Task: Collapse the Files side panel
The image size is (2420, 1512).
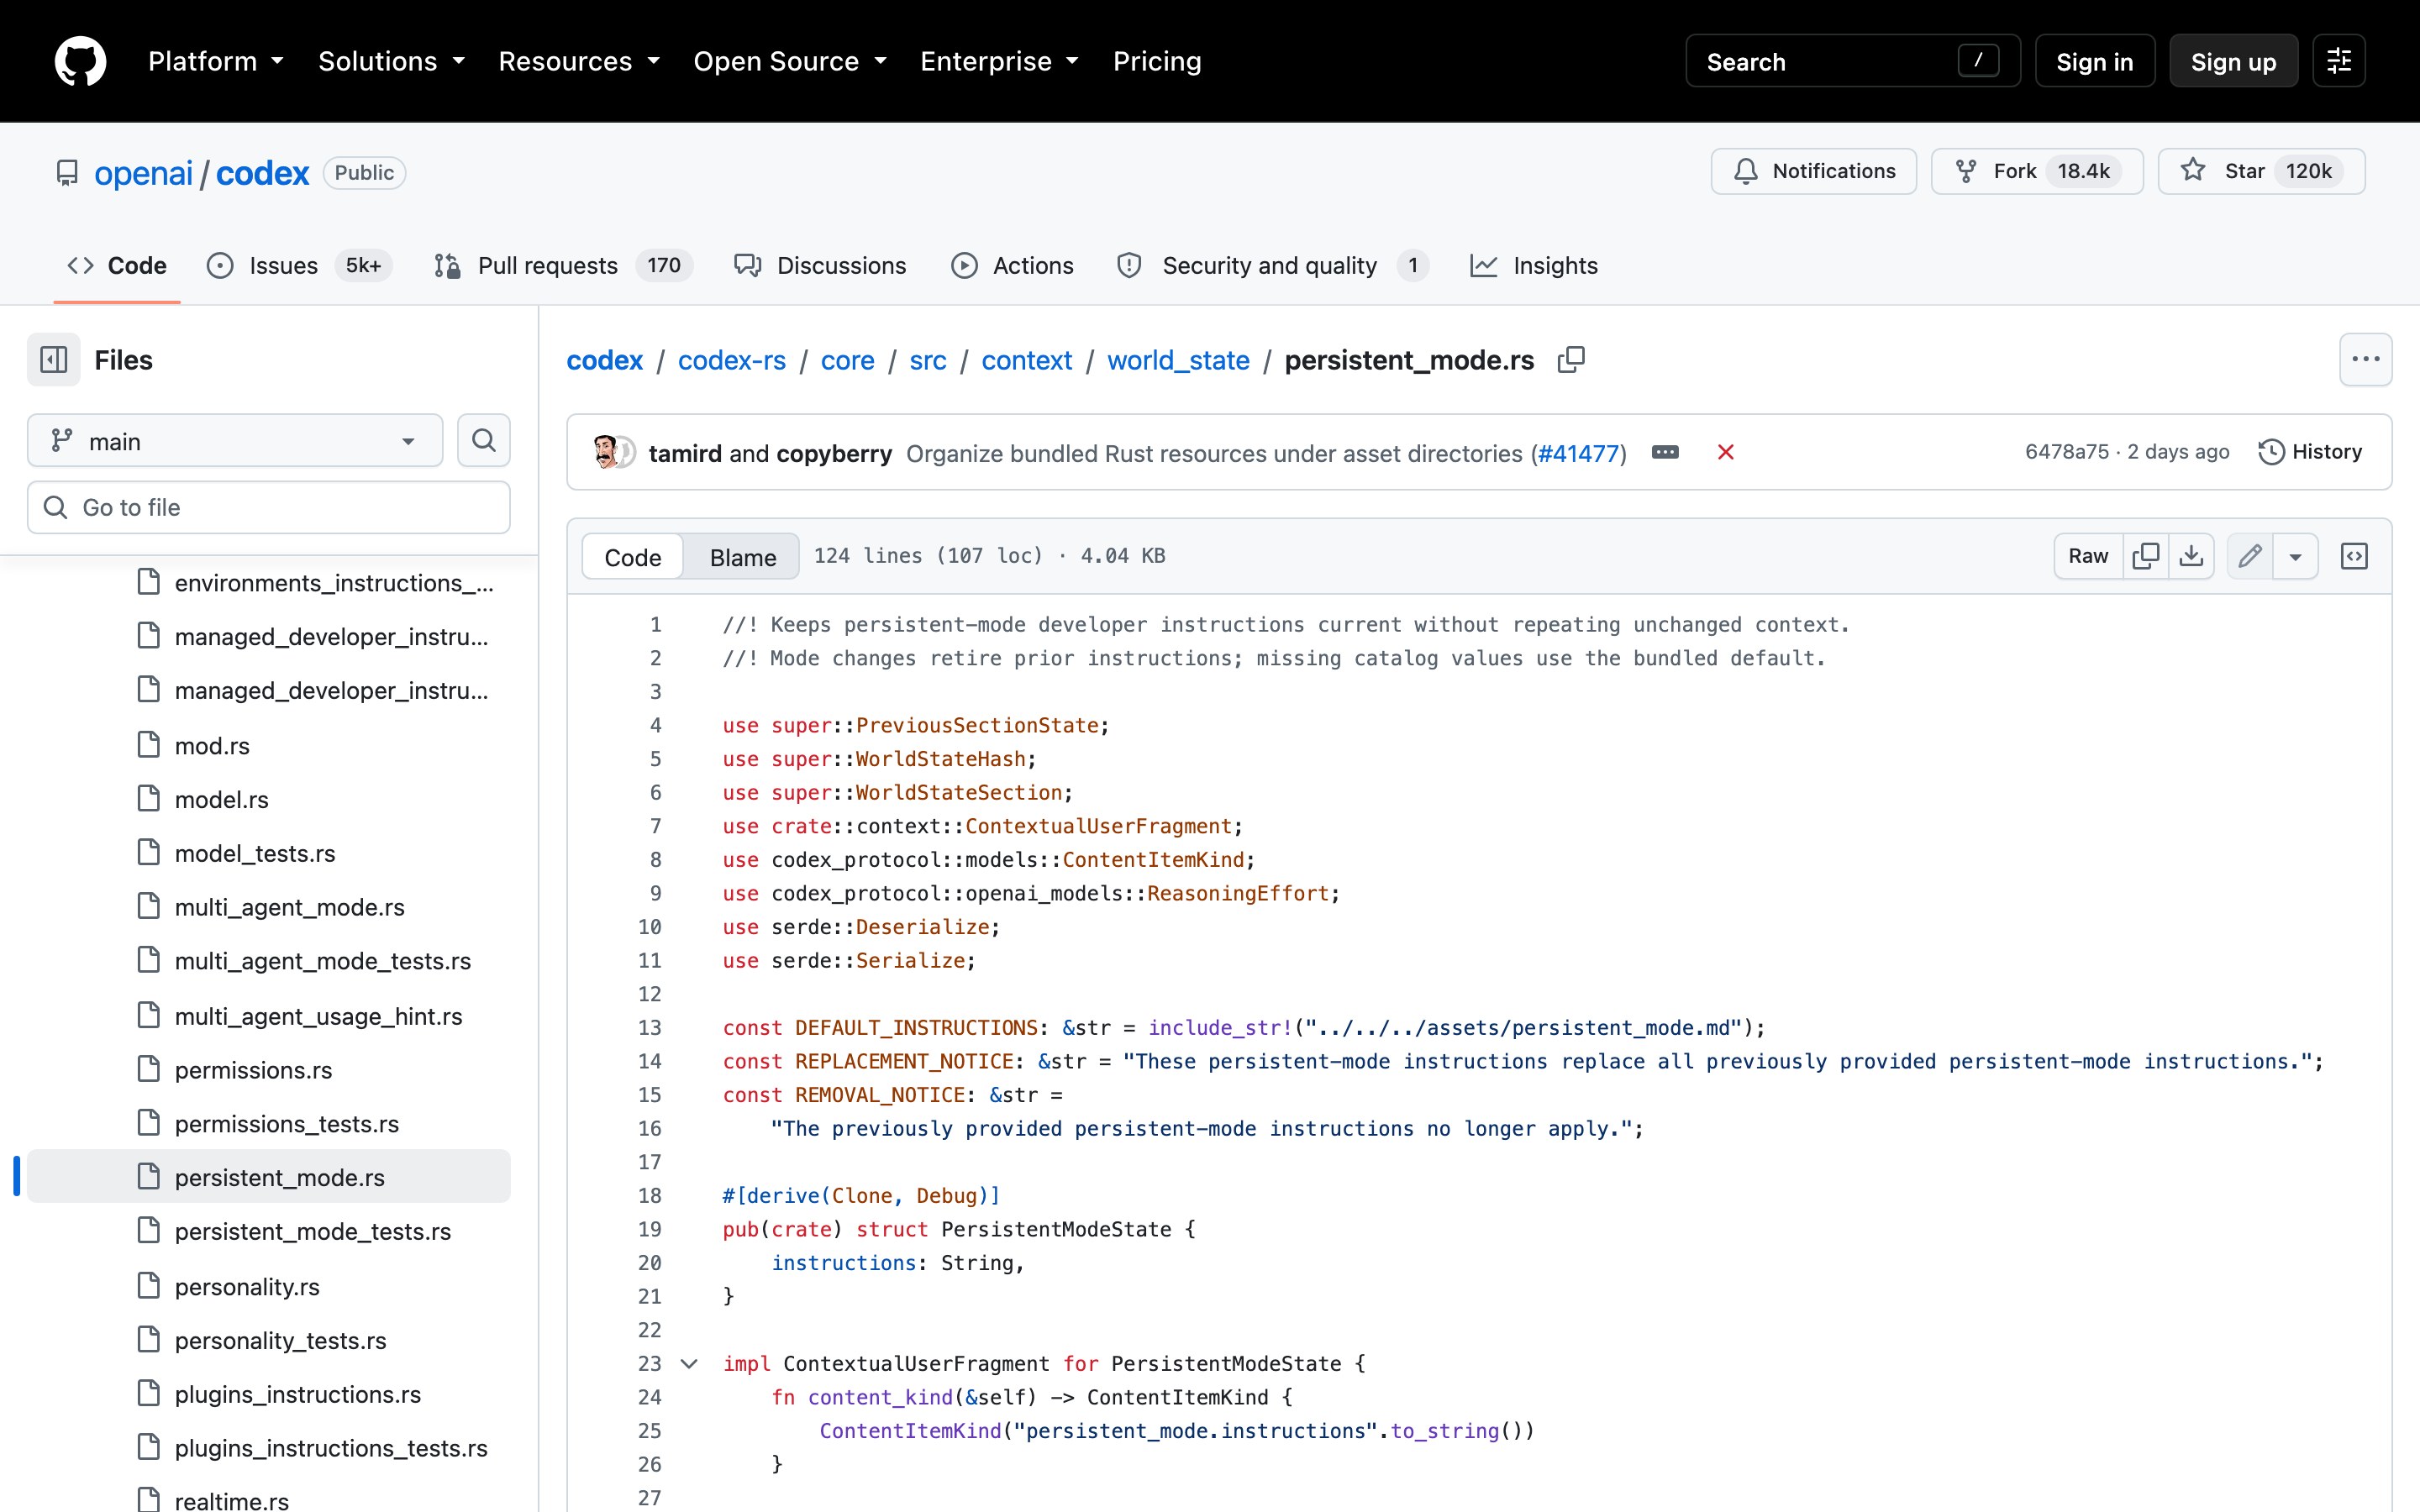Action: click(x=54, y=360)
